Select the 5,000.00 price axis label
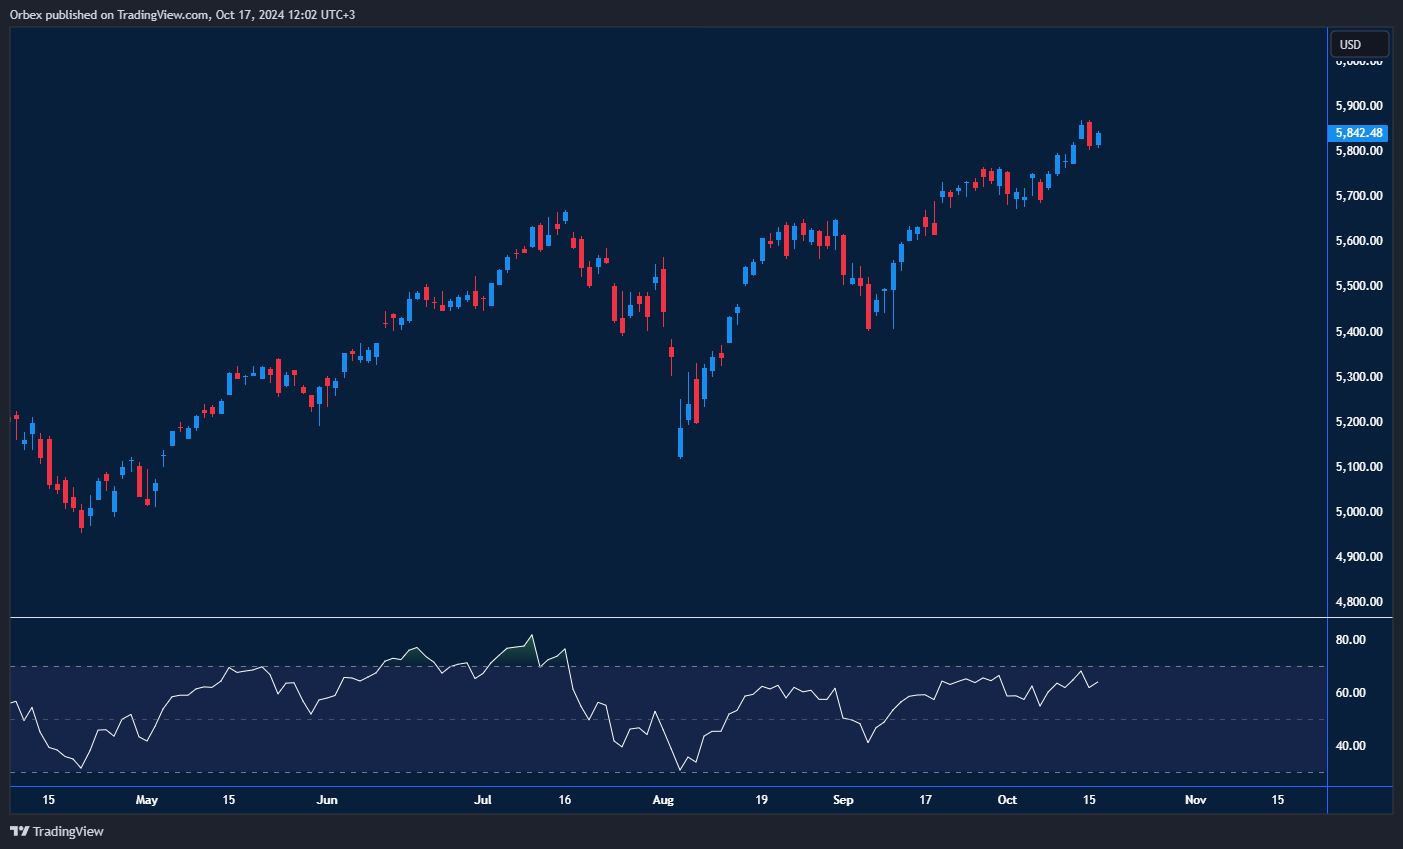This screenshot has height=849, width=1403. (x=1358, y=512)
